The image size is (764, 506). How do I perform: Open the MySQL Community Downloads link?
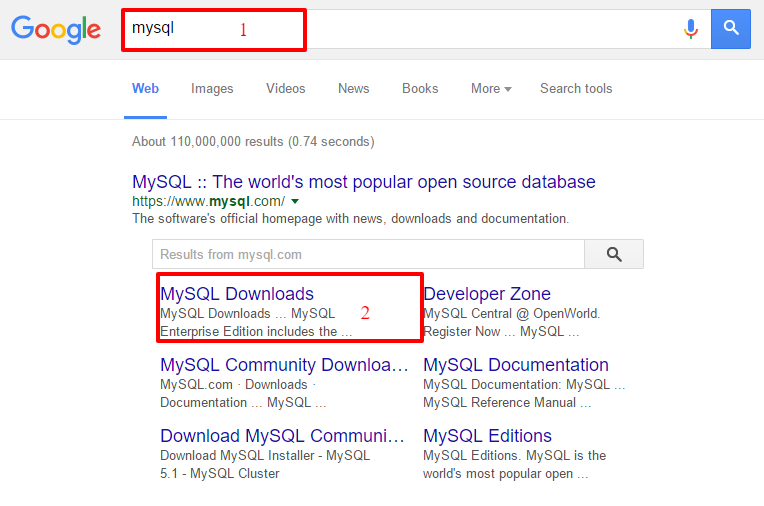tap(284, 365)
